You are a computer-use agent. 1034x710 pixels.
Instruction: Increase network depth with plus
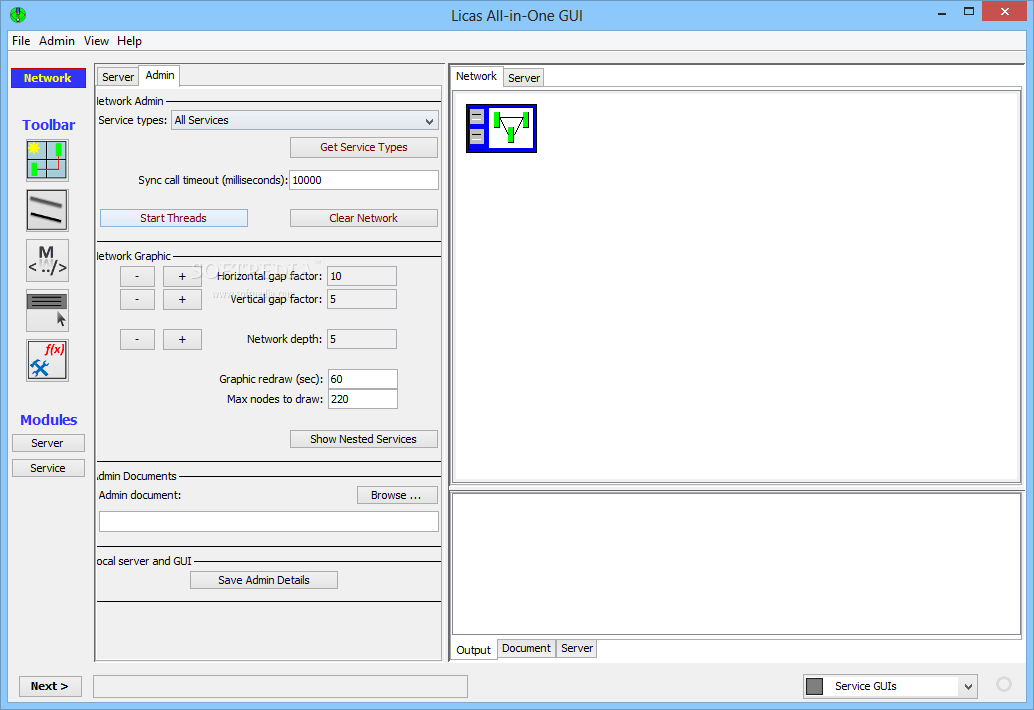[183, 340]
